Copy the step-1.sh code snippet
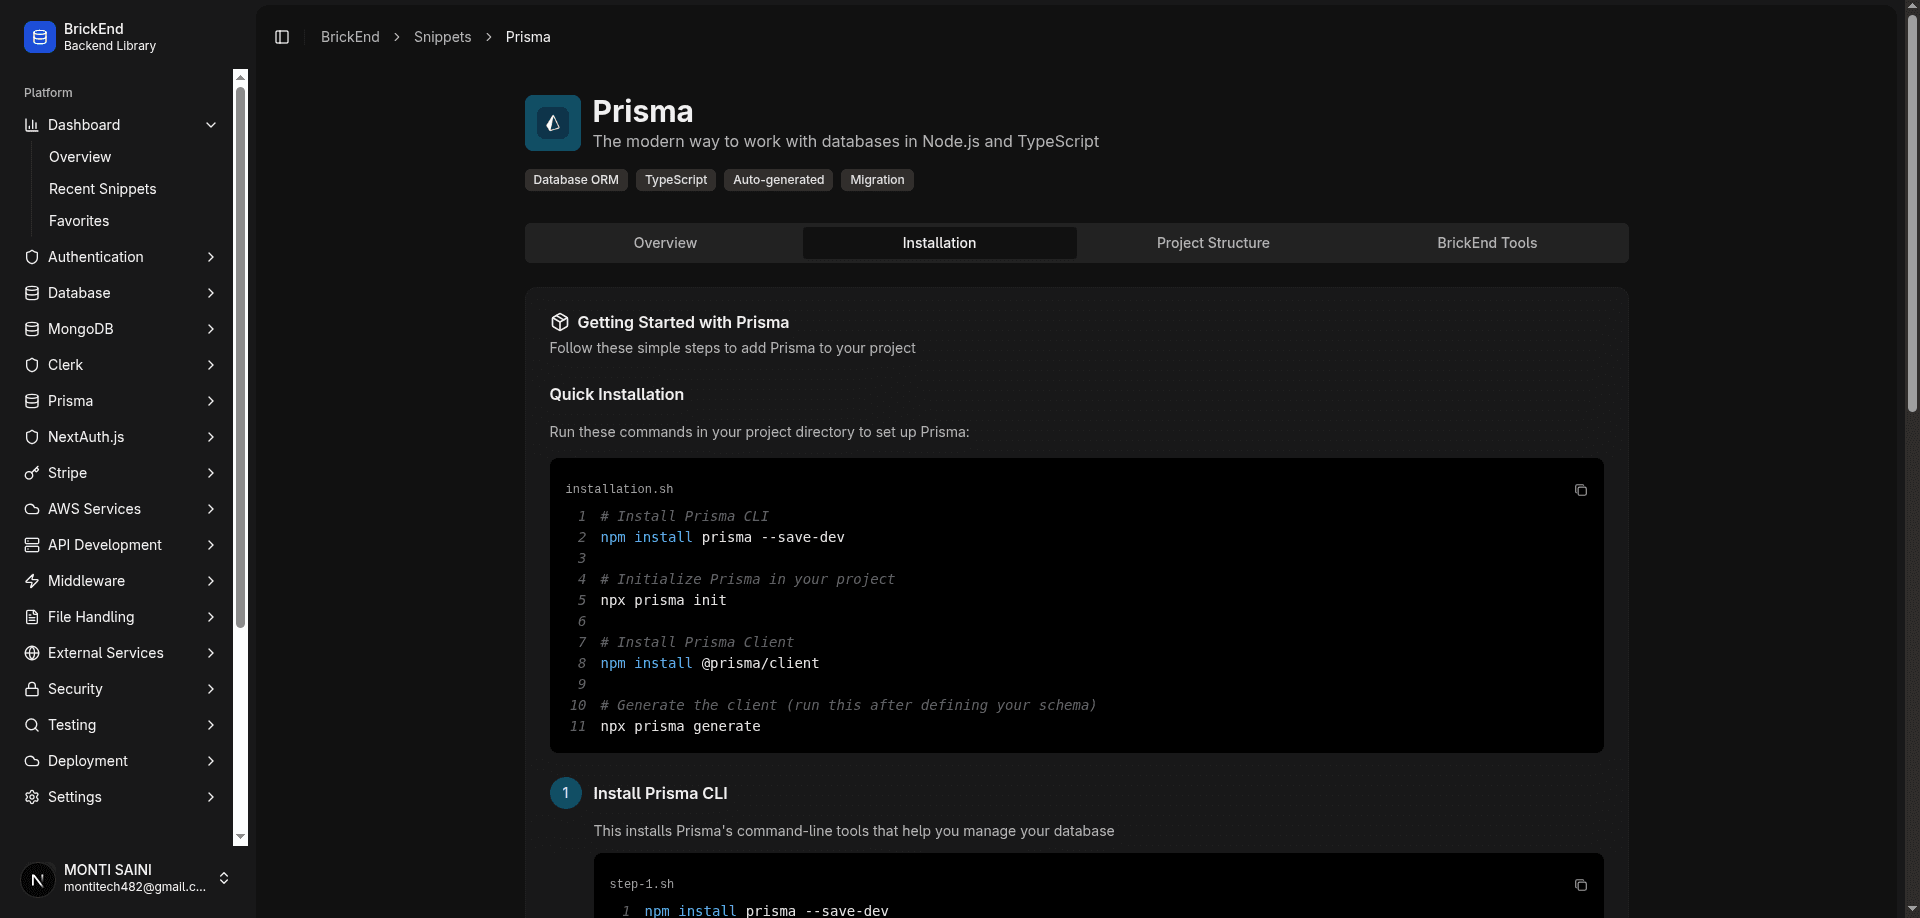The height and width of the screenshot is (918, 1920). 1580,885
